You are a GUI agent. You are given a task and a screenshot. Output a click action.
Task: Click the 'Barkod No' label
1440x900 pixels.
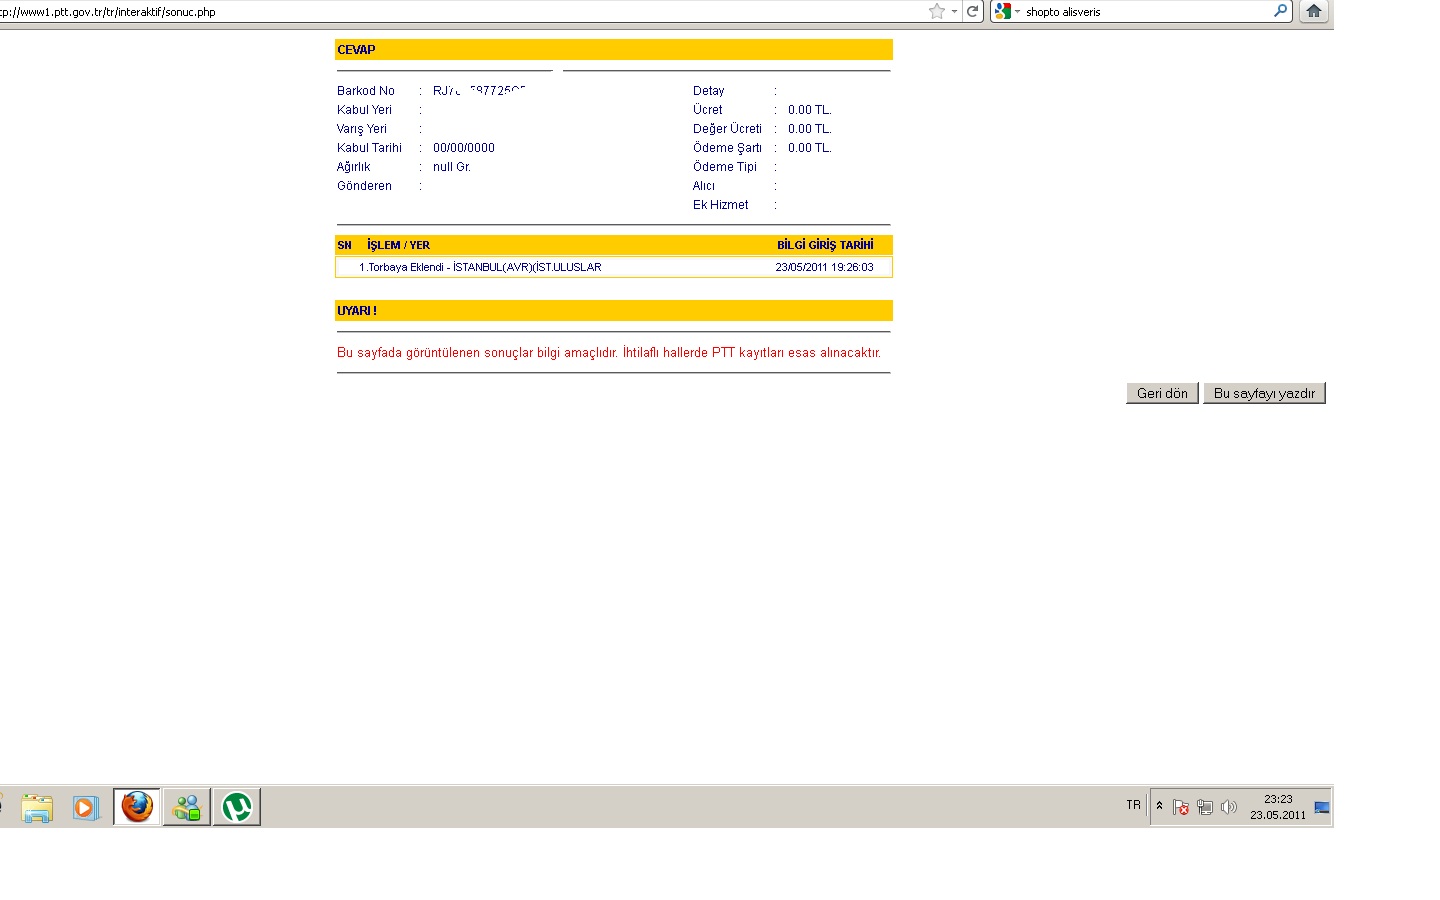(366, 91)
